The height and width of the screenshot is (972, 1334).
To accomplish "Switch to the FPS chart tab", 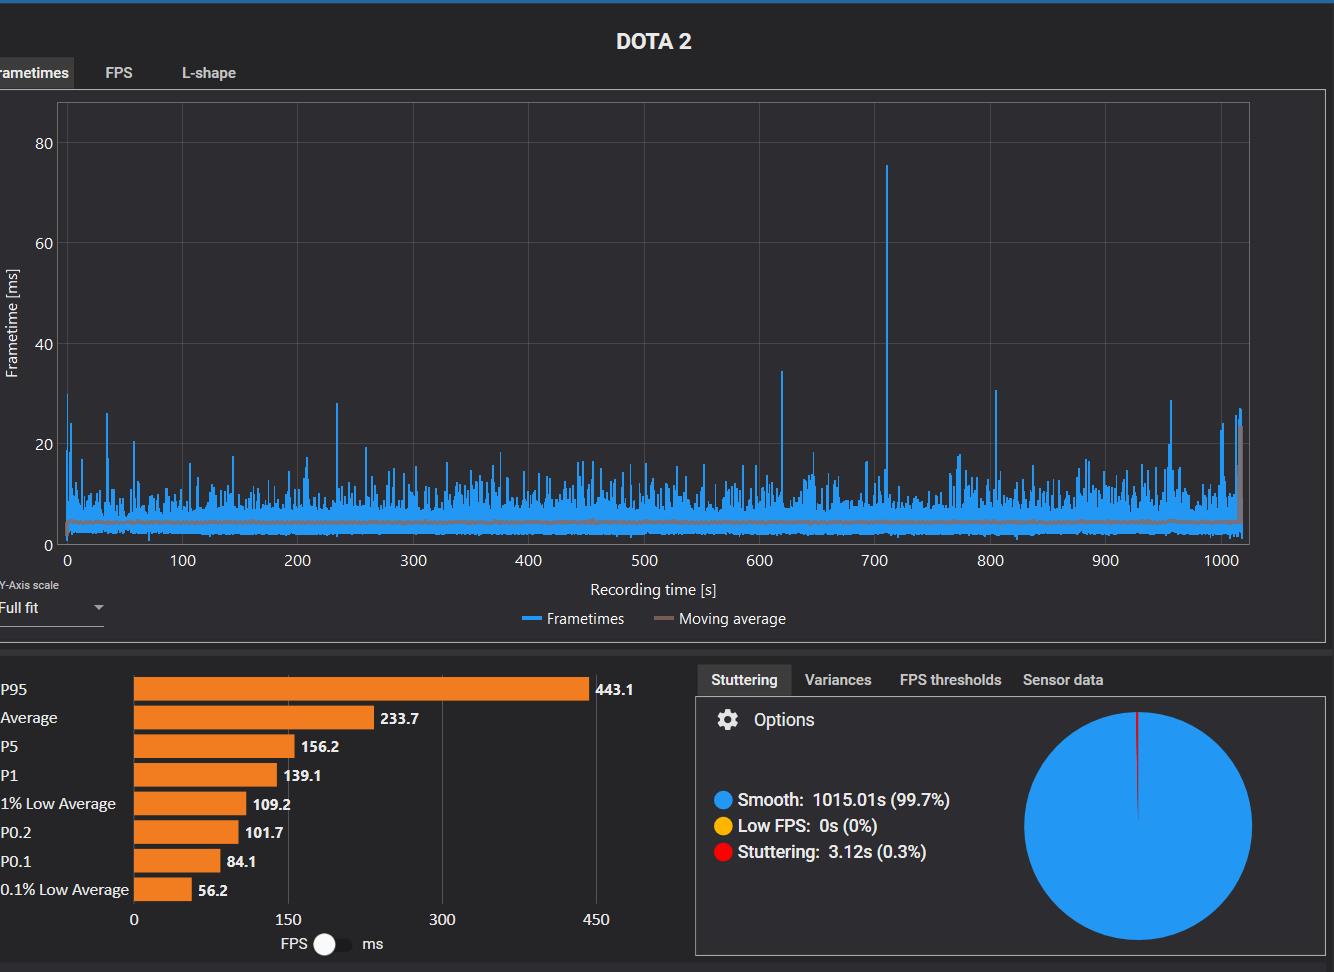I will pyautogui.click(x=119, y=73).
